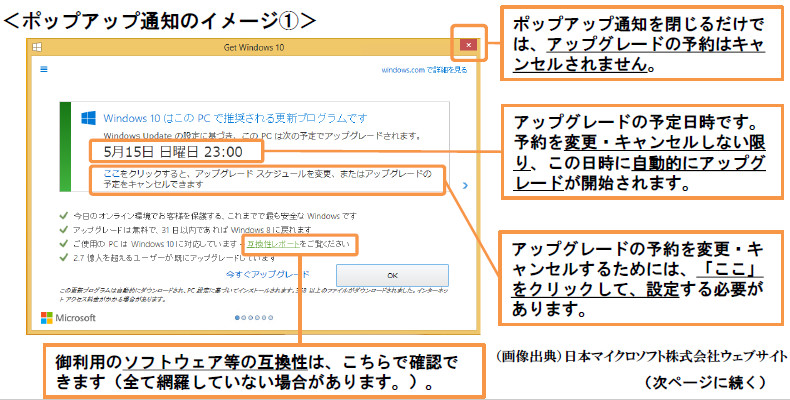Confirm with the OK button
Image resolution: width=790 pixels, height=400 pixels.
click(x=392, y=276)
